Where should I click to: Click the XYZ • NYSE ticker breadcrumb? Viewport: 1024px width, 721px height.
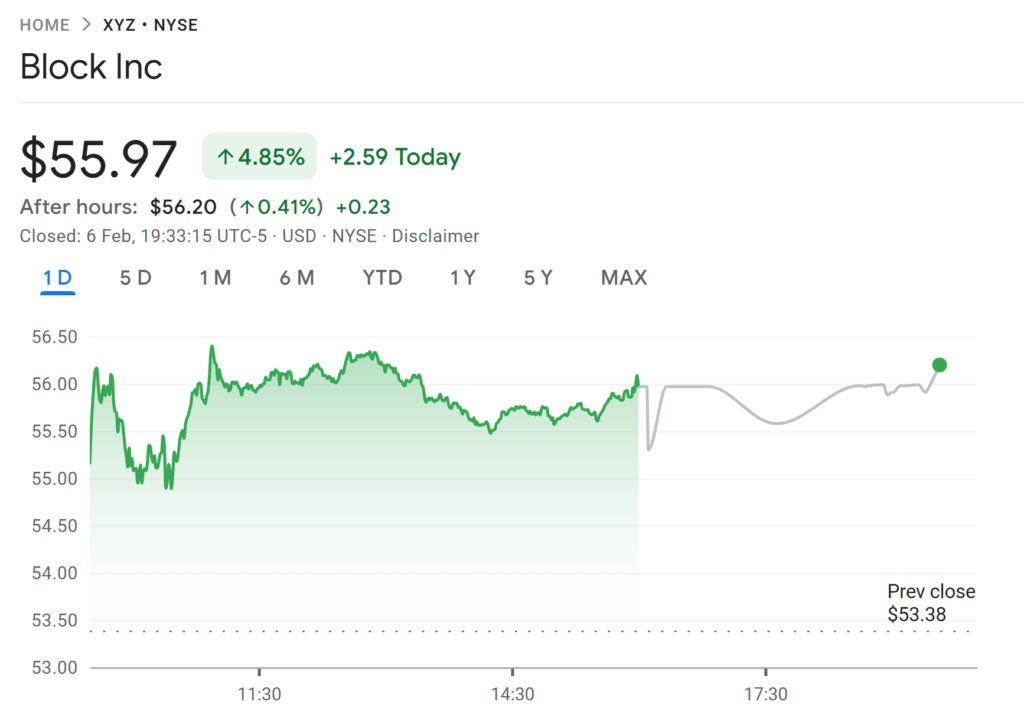[x=148, y=25]
